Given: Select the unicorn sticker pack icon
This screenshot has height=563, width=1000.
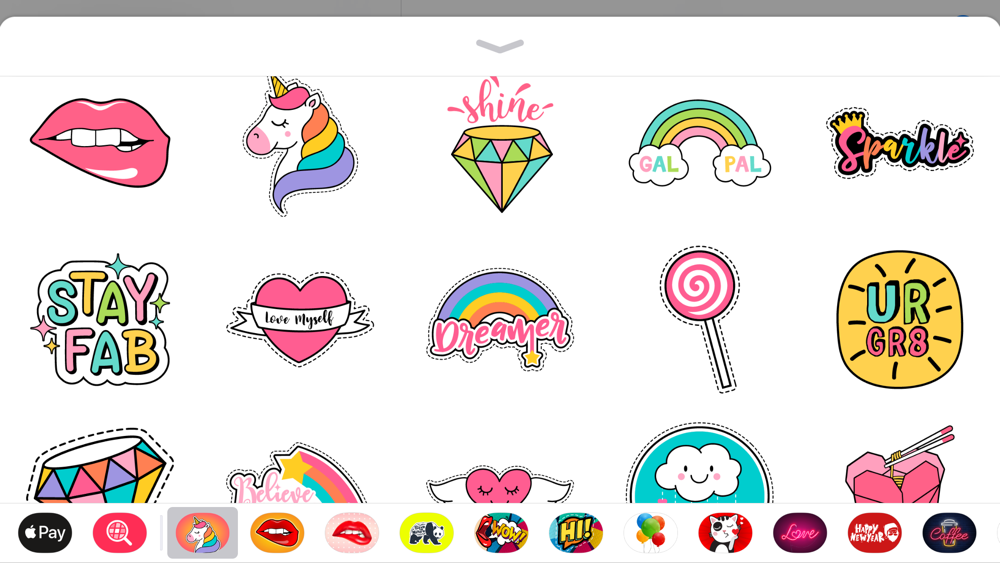Looking at the screenshot, I should [x=202, y=533].
